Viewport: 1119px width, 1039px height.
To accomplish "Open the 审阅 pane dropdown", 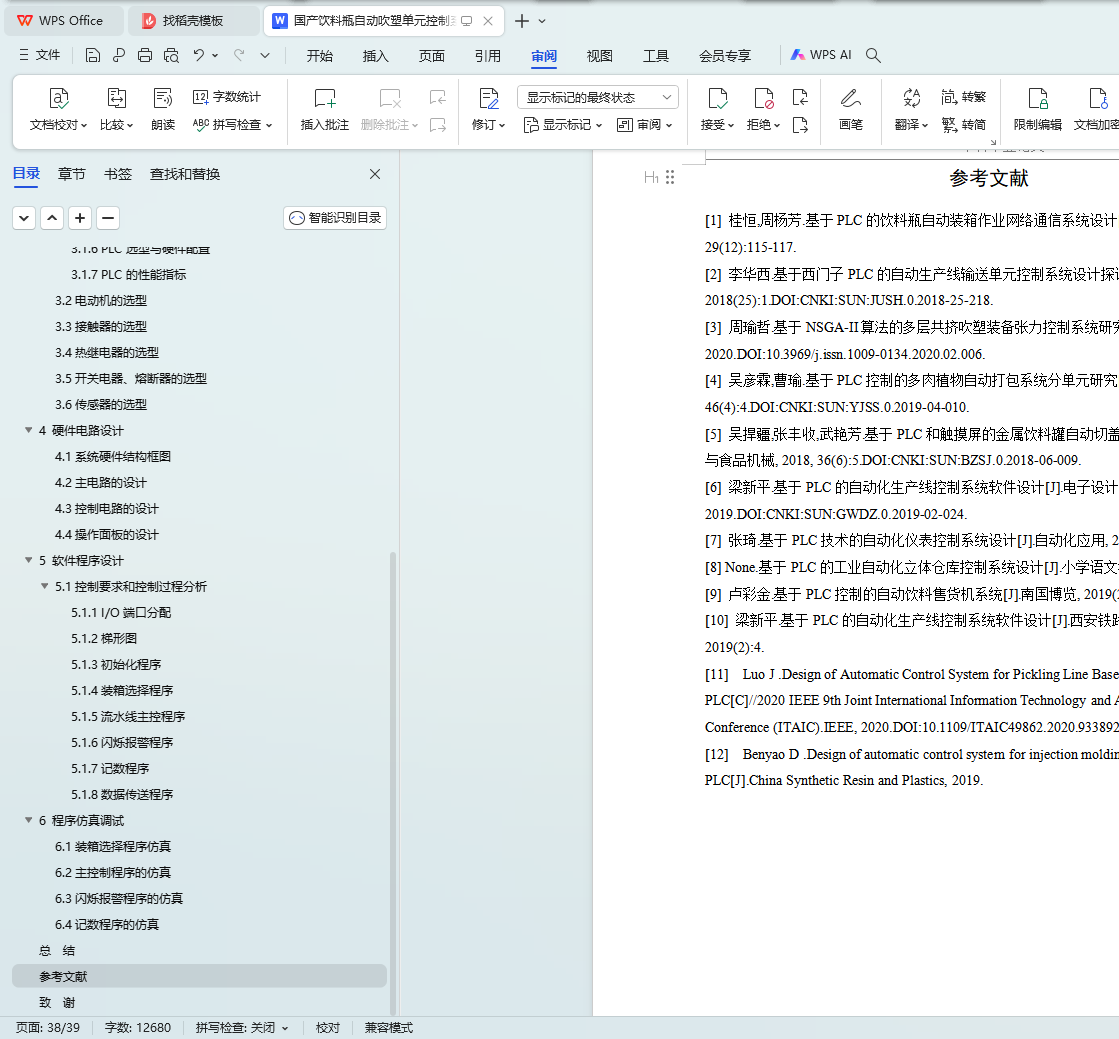I will click(x=644, y=125).
